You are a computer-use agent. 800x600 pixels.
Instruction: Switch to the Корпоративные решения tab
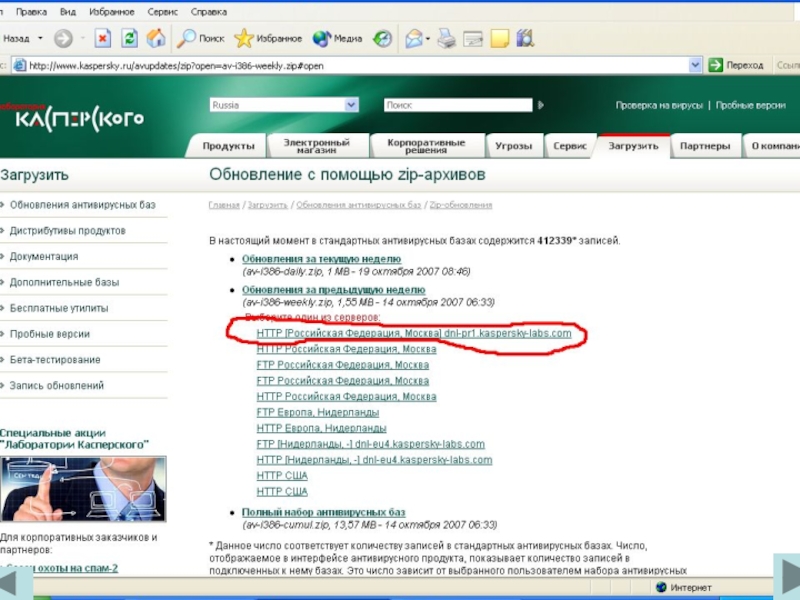[x=426, y=146]
